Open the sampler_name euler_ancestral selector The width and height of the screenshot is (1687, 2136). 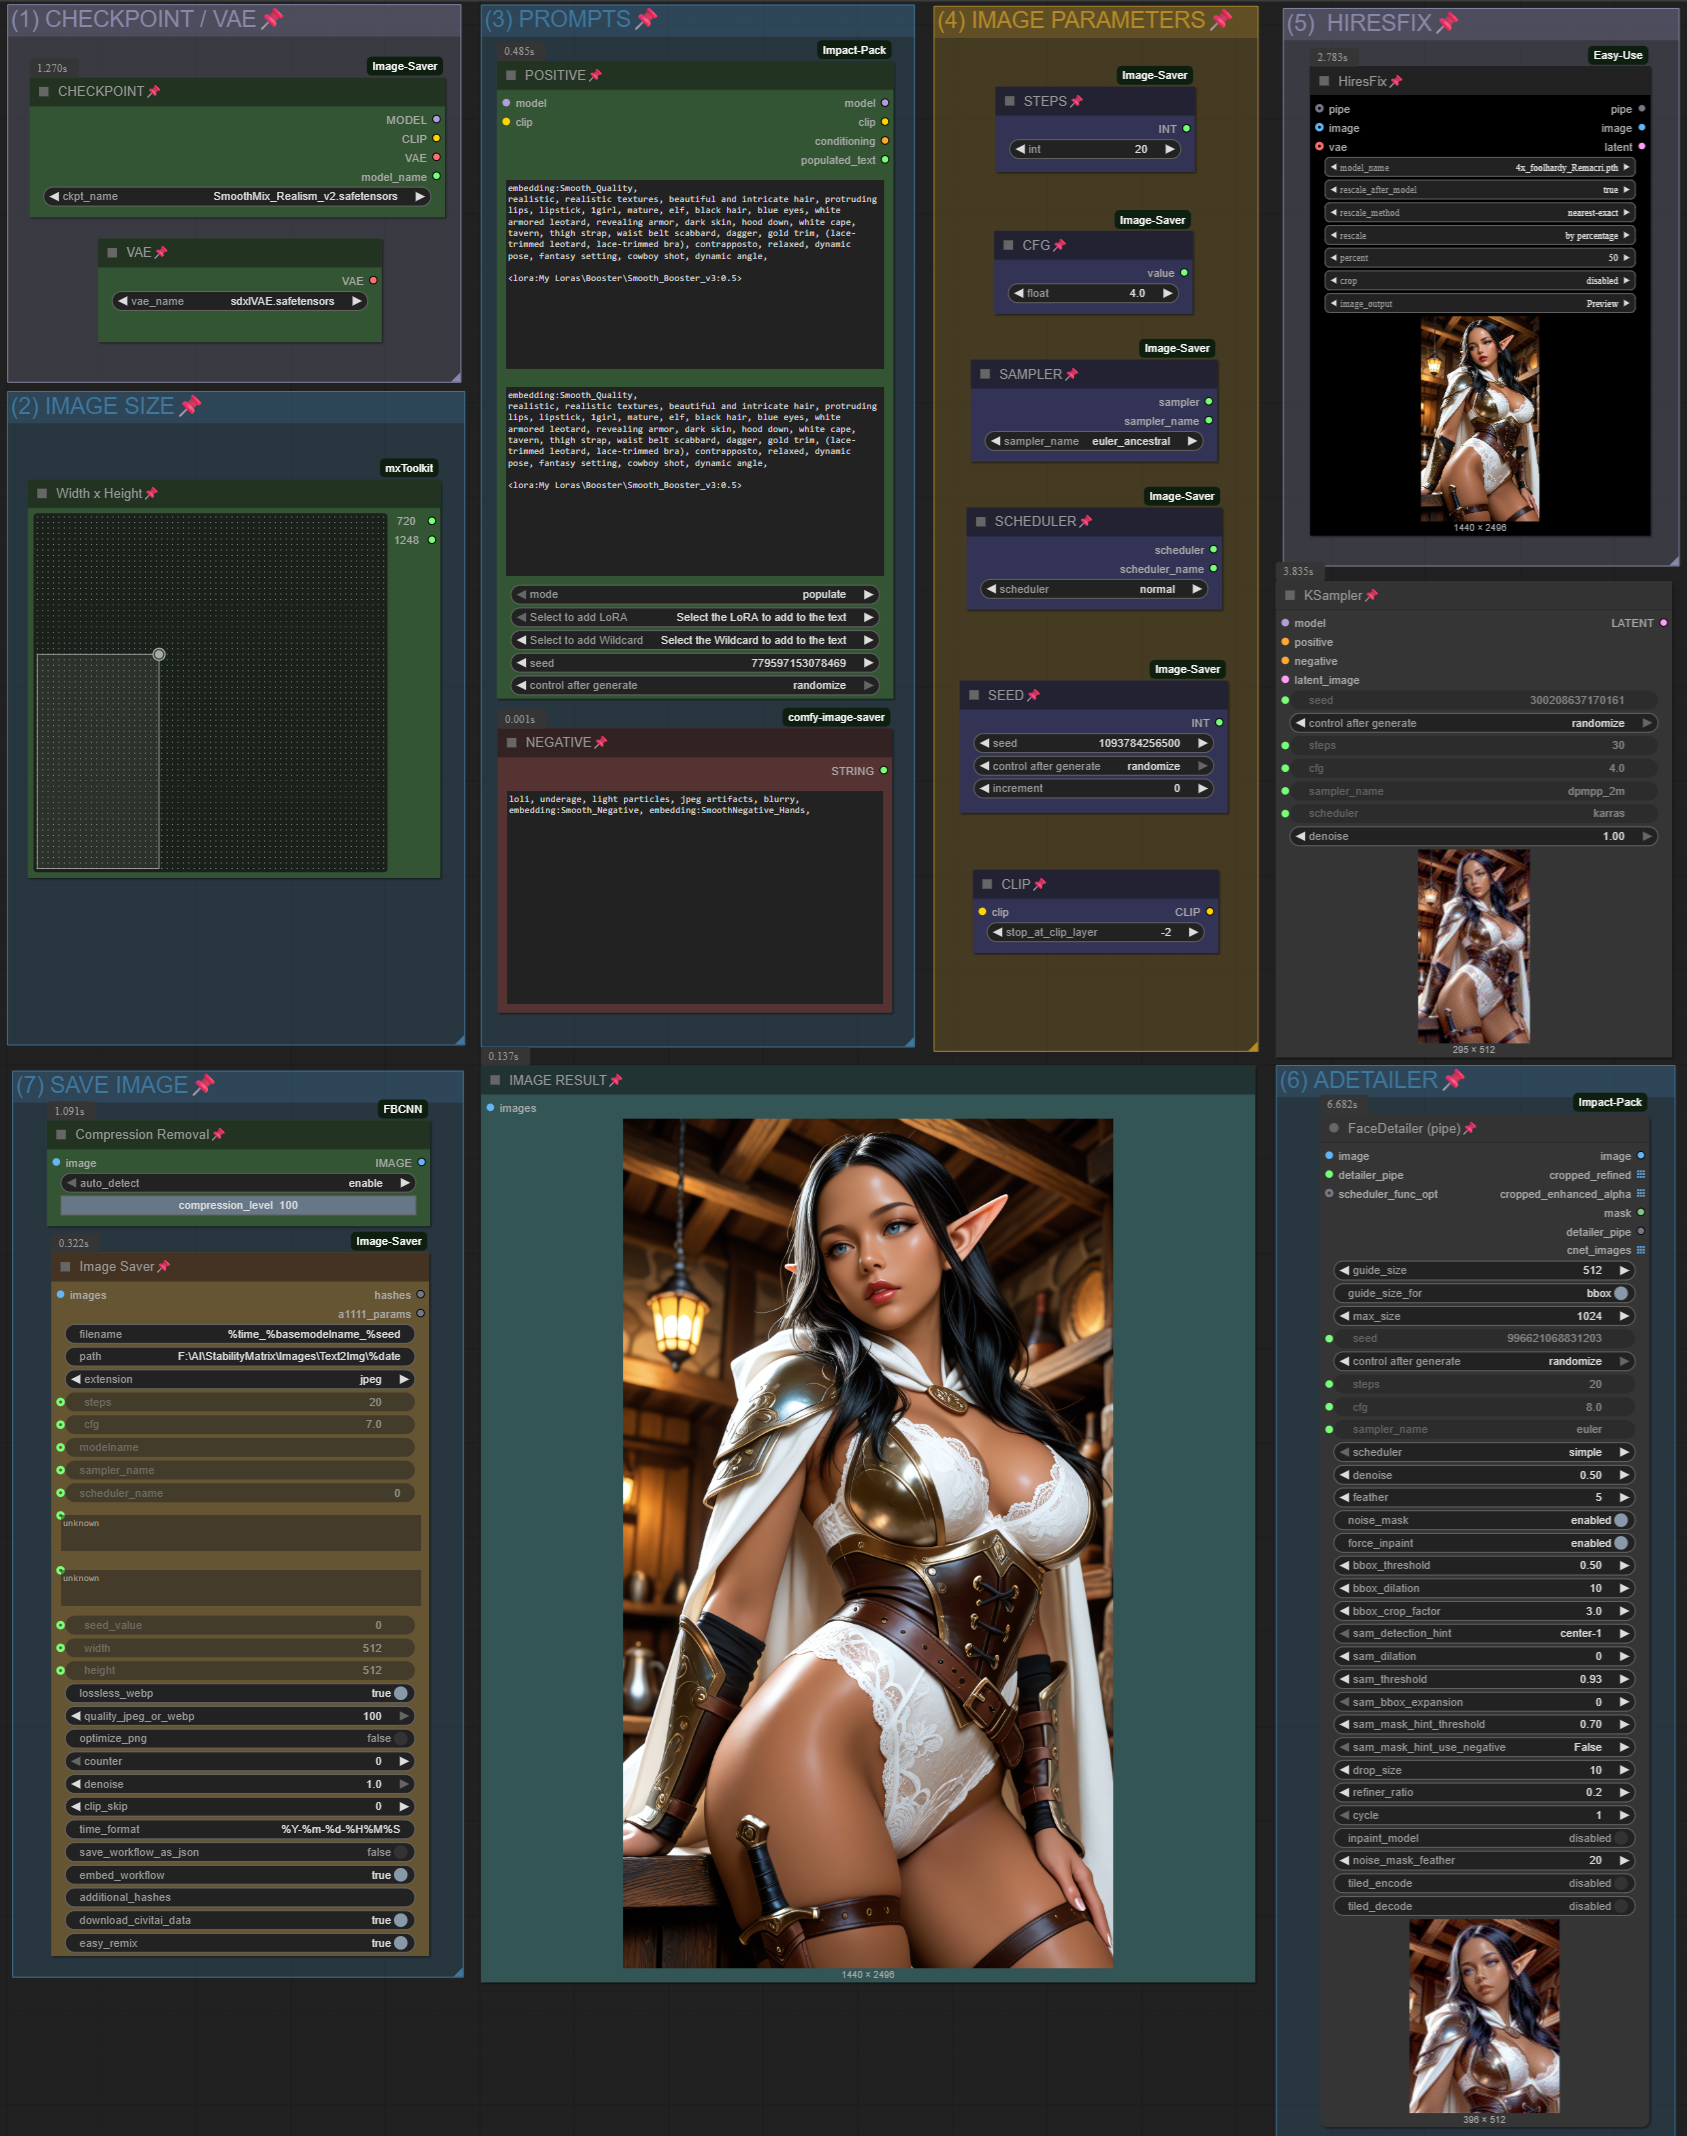pyautogui.click(x=1092, y=442)
